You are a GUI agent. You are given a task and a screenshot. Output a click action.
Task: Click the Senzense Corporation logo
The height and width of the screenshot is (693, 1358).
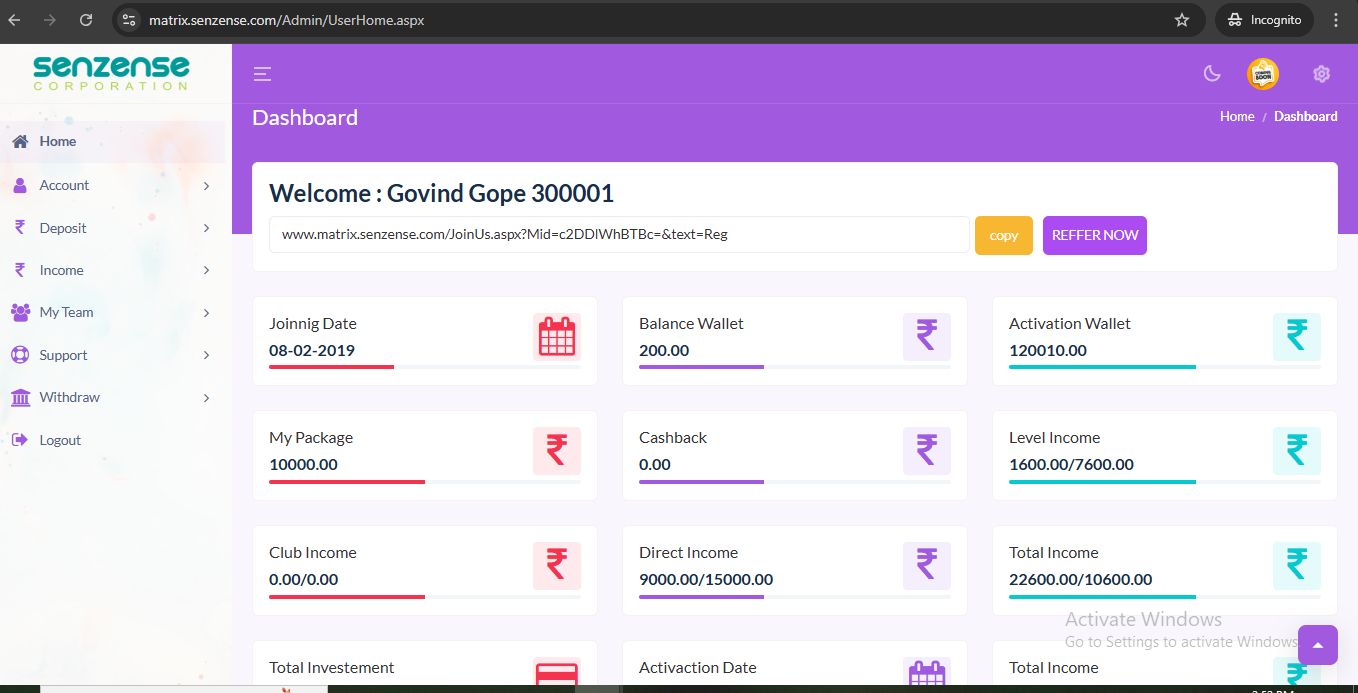point(111,72)
